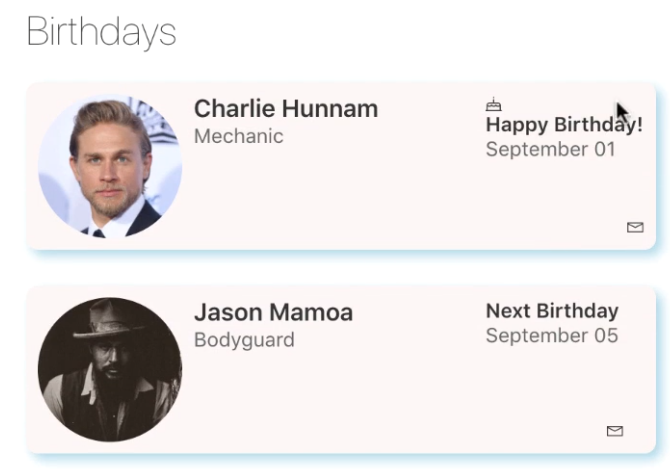Screen dimensions: 670x469
Task: Click the necktie in Charlie Hunnam's photo
Action: click(99, 233)
